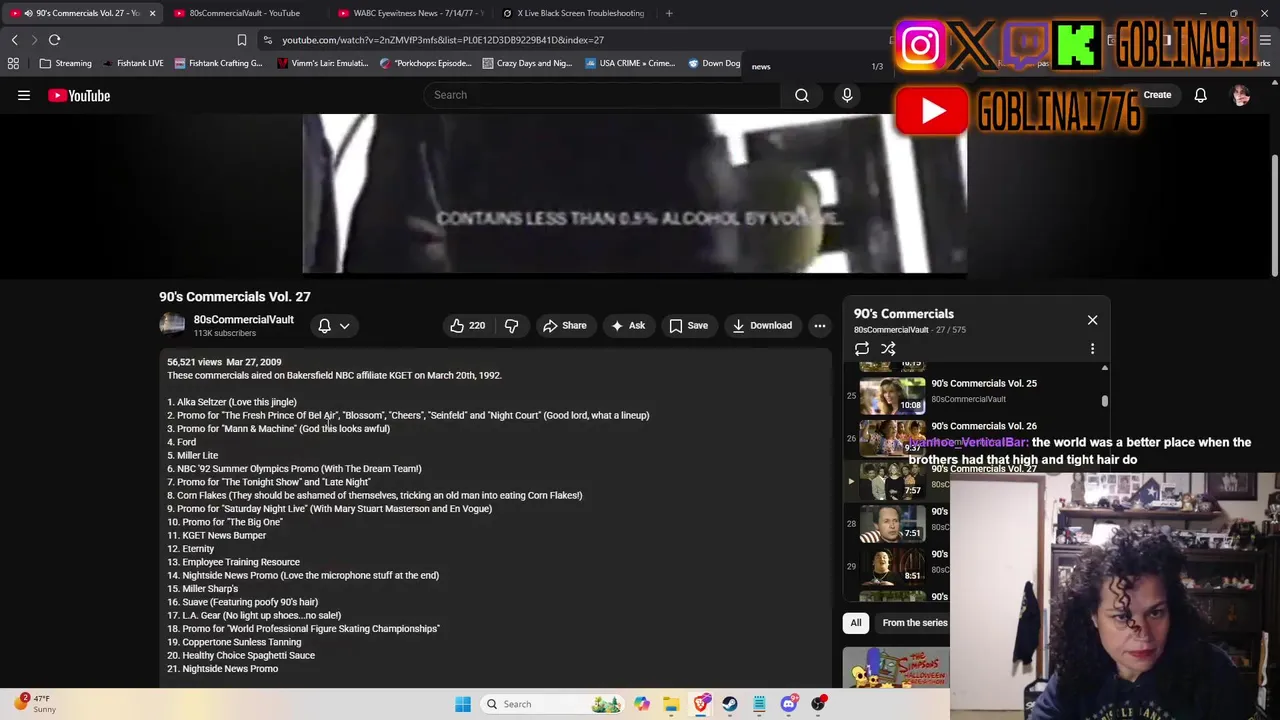Open Copilot from the taskbar

[x=642, y=704]
